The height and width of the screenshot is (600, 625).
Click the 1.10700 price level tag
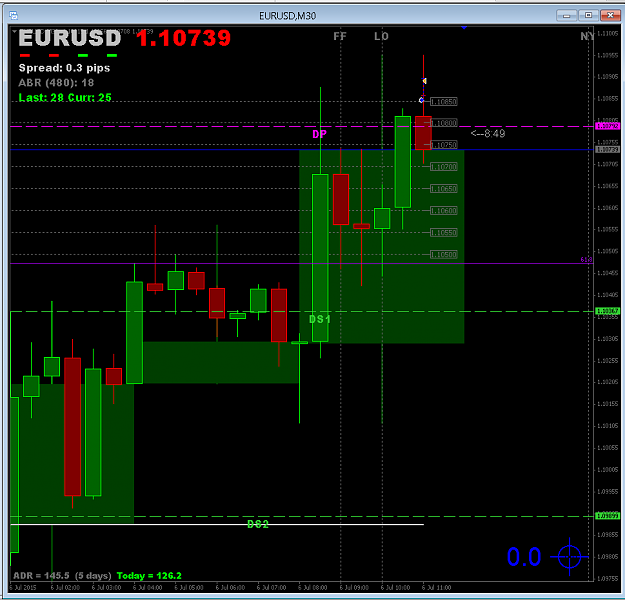444,167
